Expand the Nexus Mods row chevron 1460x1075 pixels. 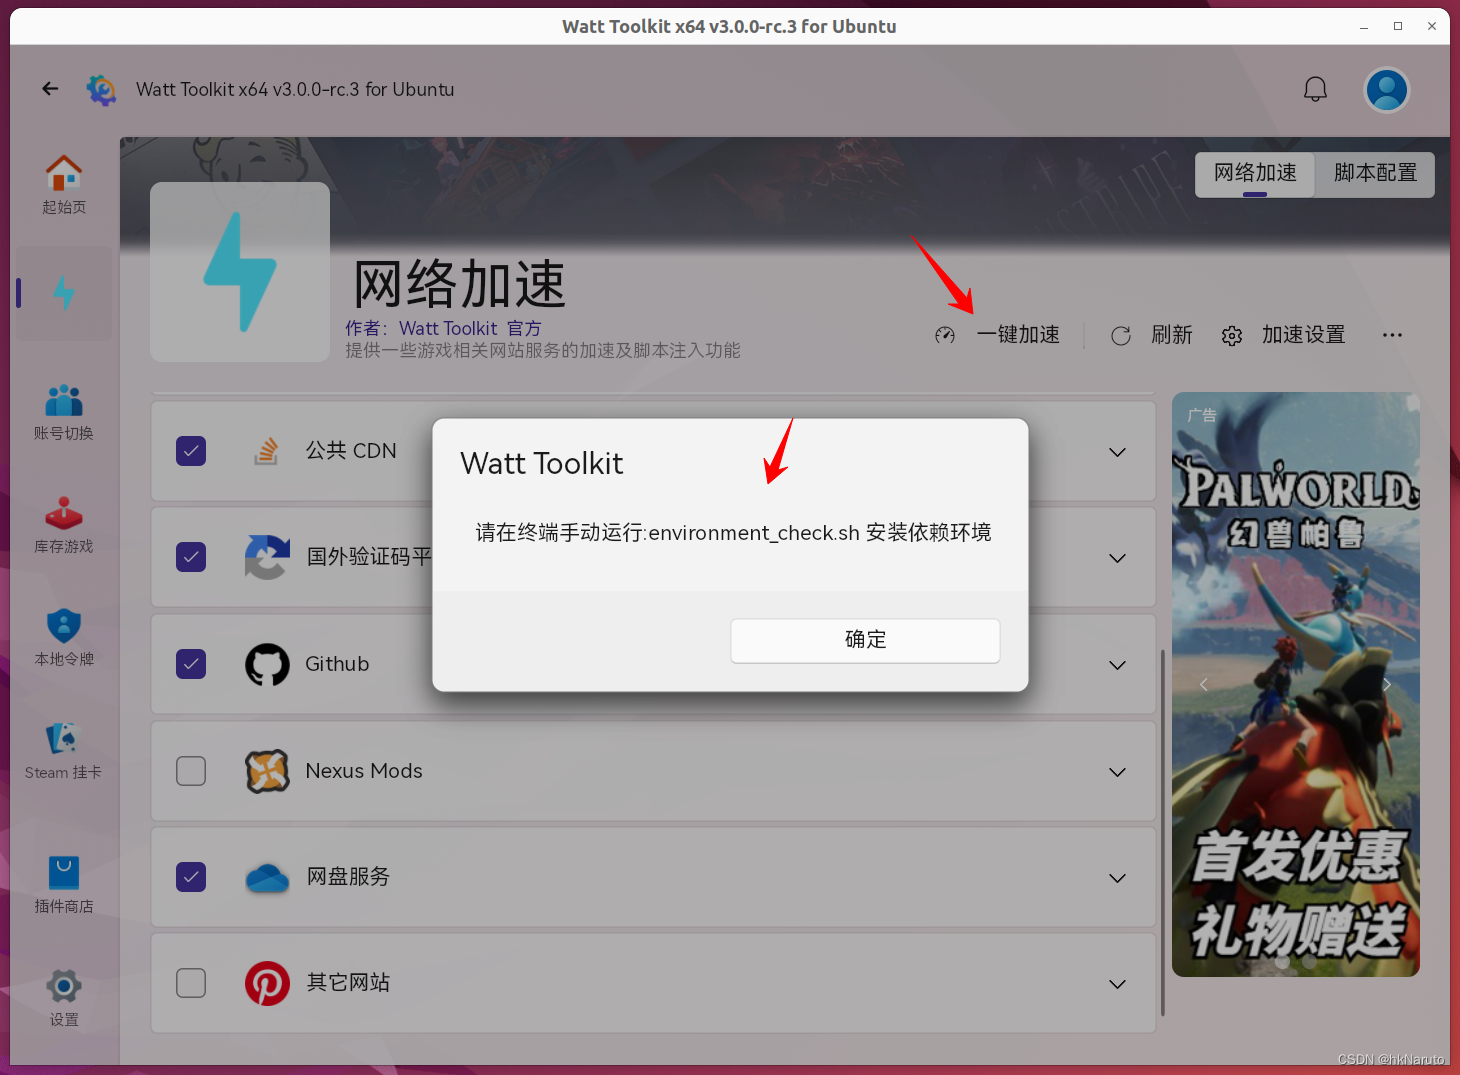(1118, 772)
